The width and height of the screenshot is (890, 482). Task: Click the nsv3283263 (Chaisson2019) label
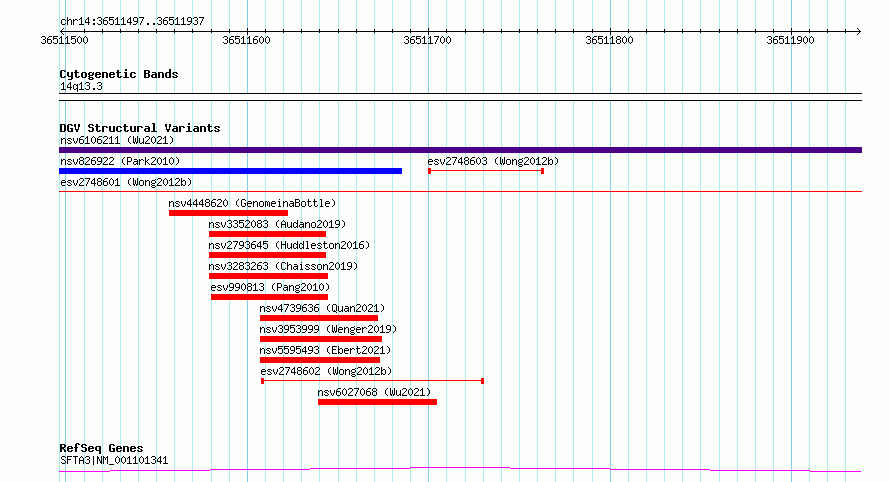pyautogui.click(x=283, y=266)
